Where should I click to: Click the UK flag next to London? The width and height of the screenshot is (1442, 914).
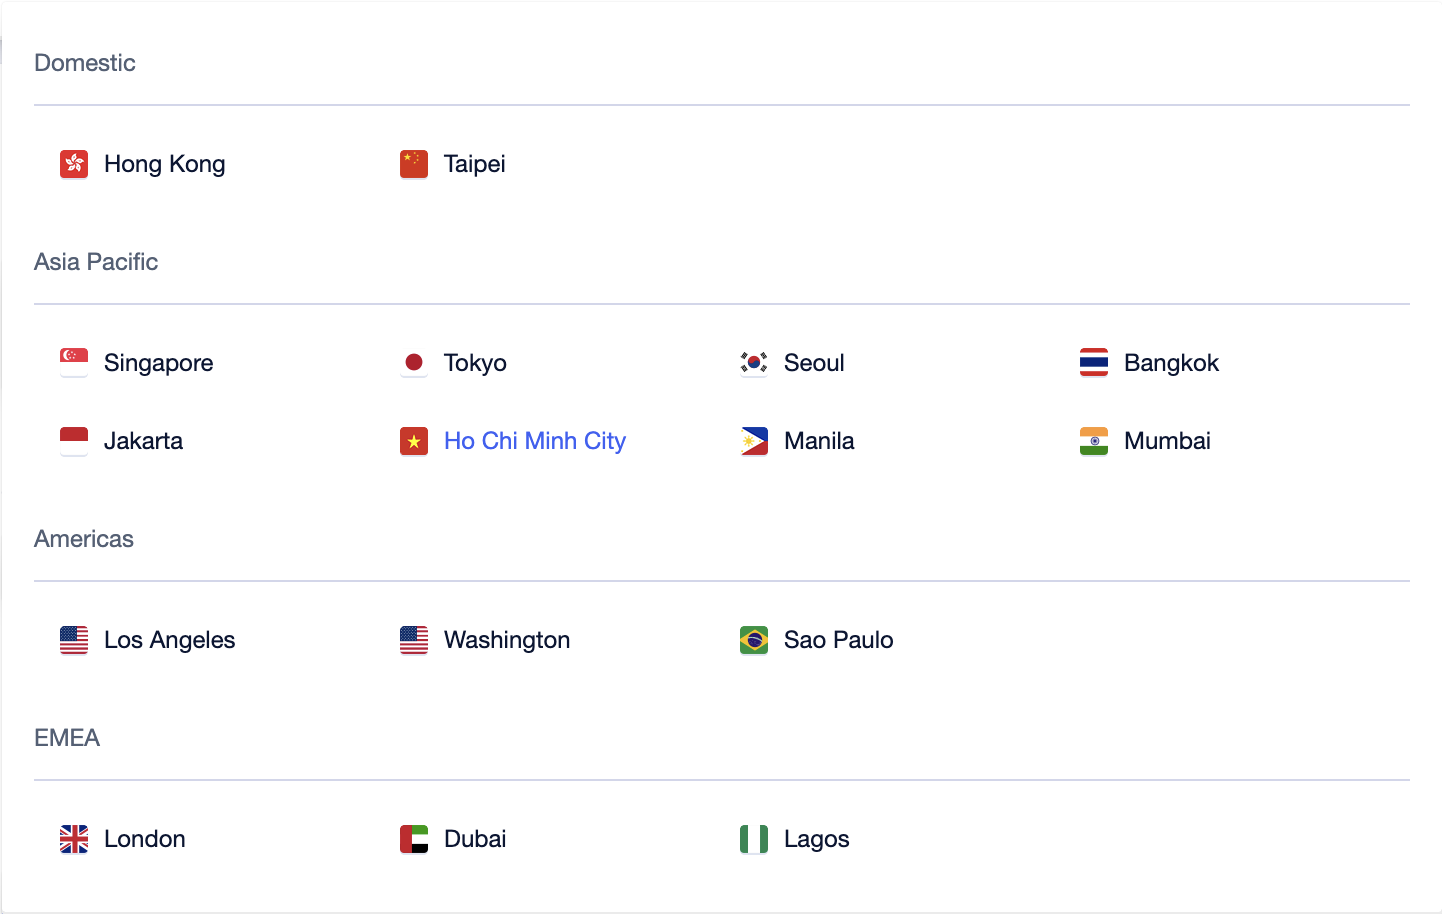(74, 839)
